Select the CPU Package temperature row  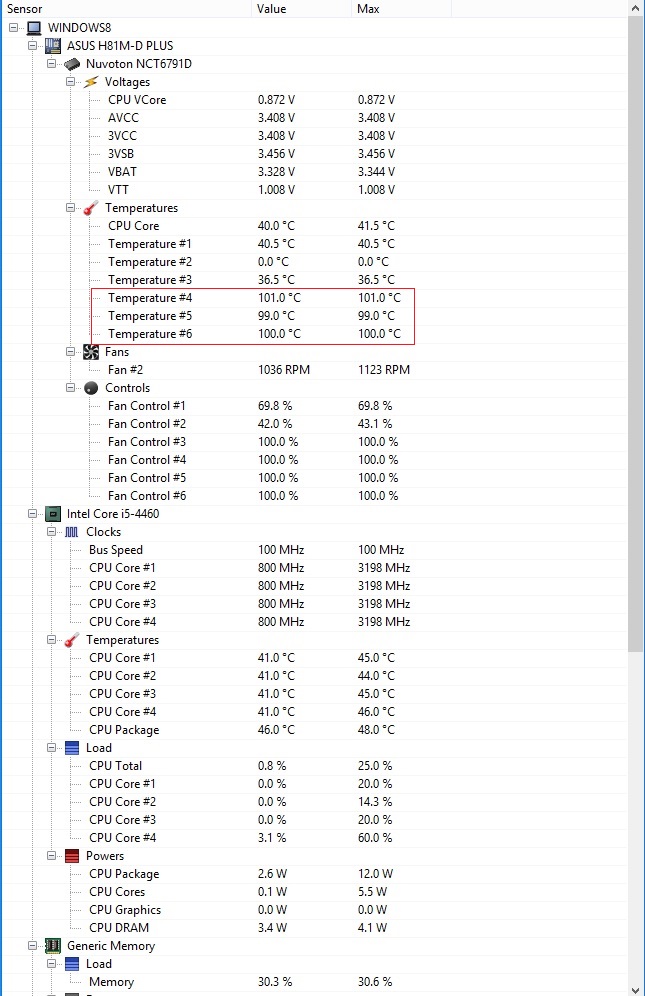pos(314,730)
